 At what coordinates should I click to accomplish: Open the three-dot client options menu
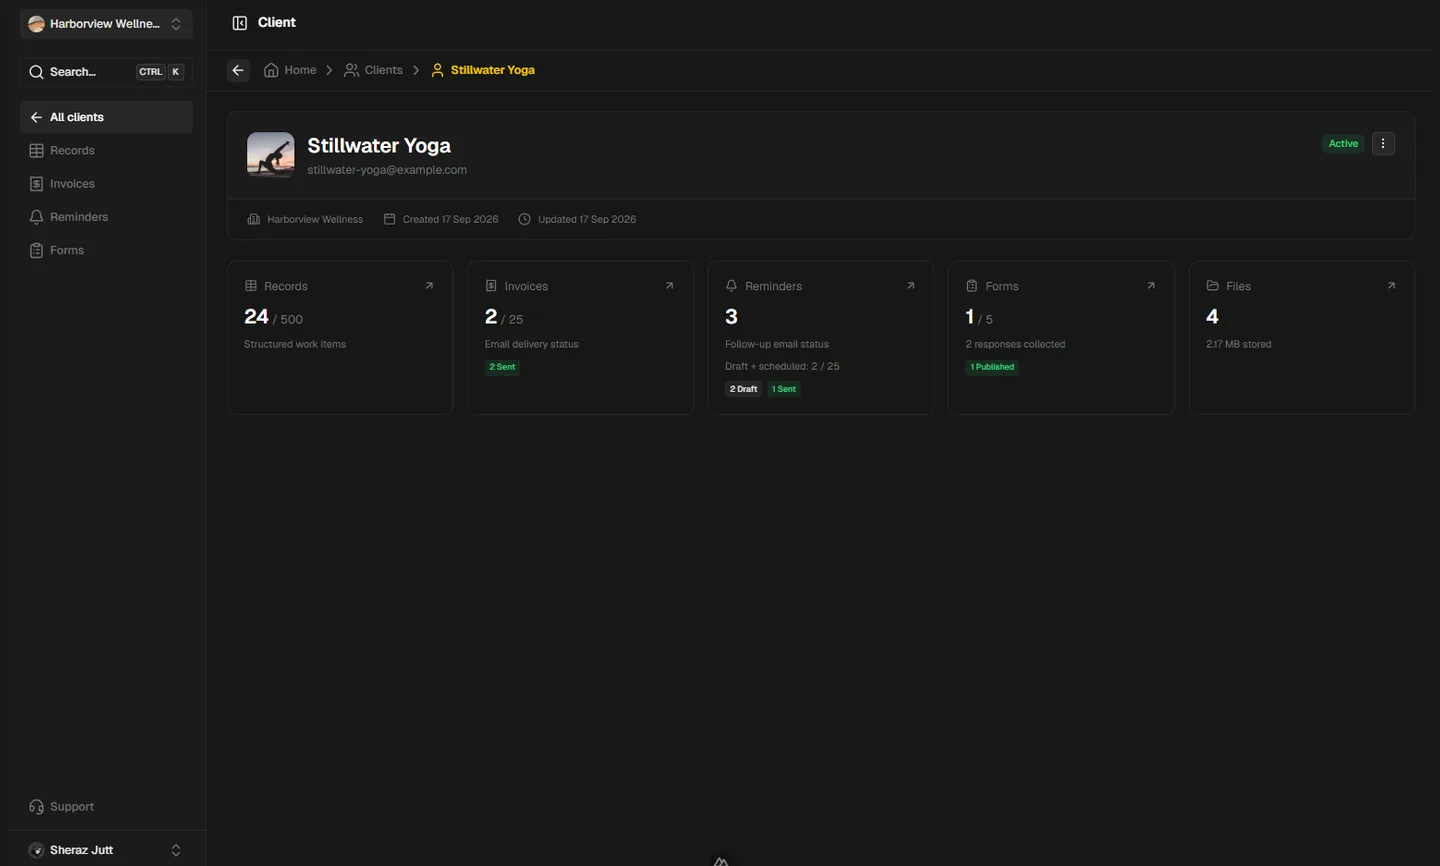[x=1383, y=144]
